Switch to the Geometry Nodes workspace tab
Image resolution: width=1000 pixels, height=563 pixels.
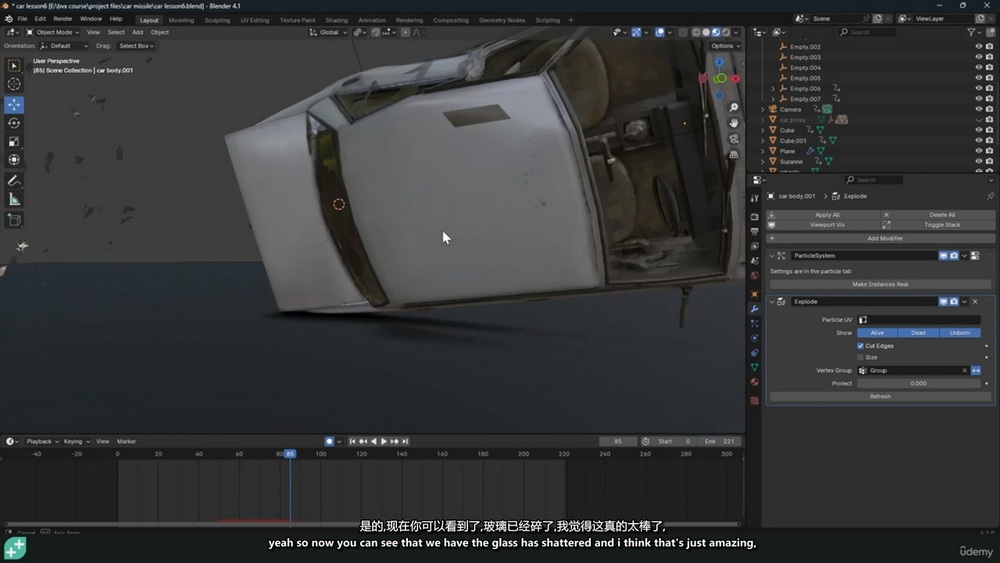[502, 20]
